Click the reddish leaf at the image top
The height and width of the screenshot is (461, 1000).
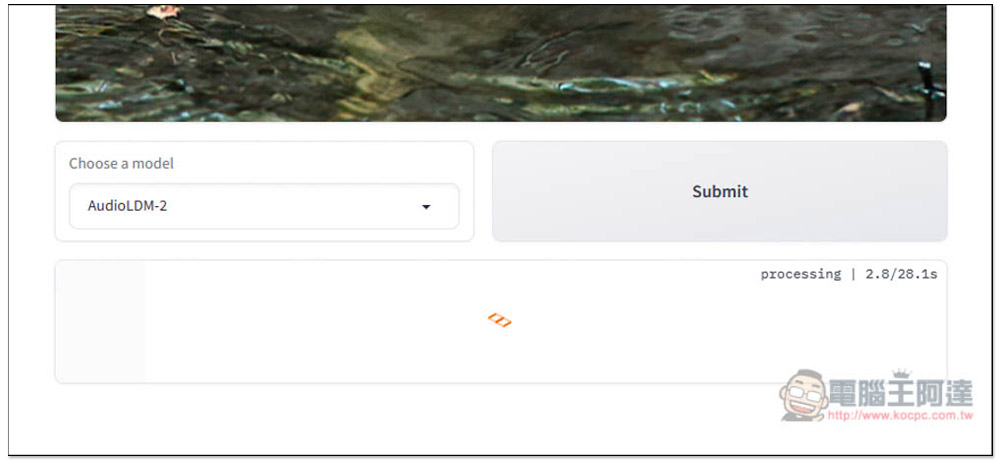(165, 11)
